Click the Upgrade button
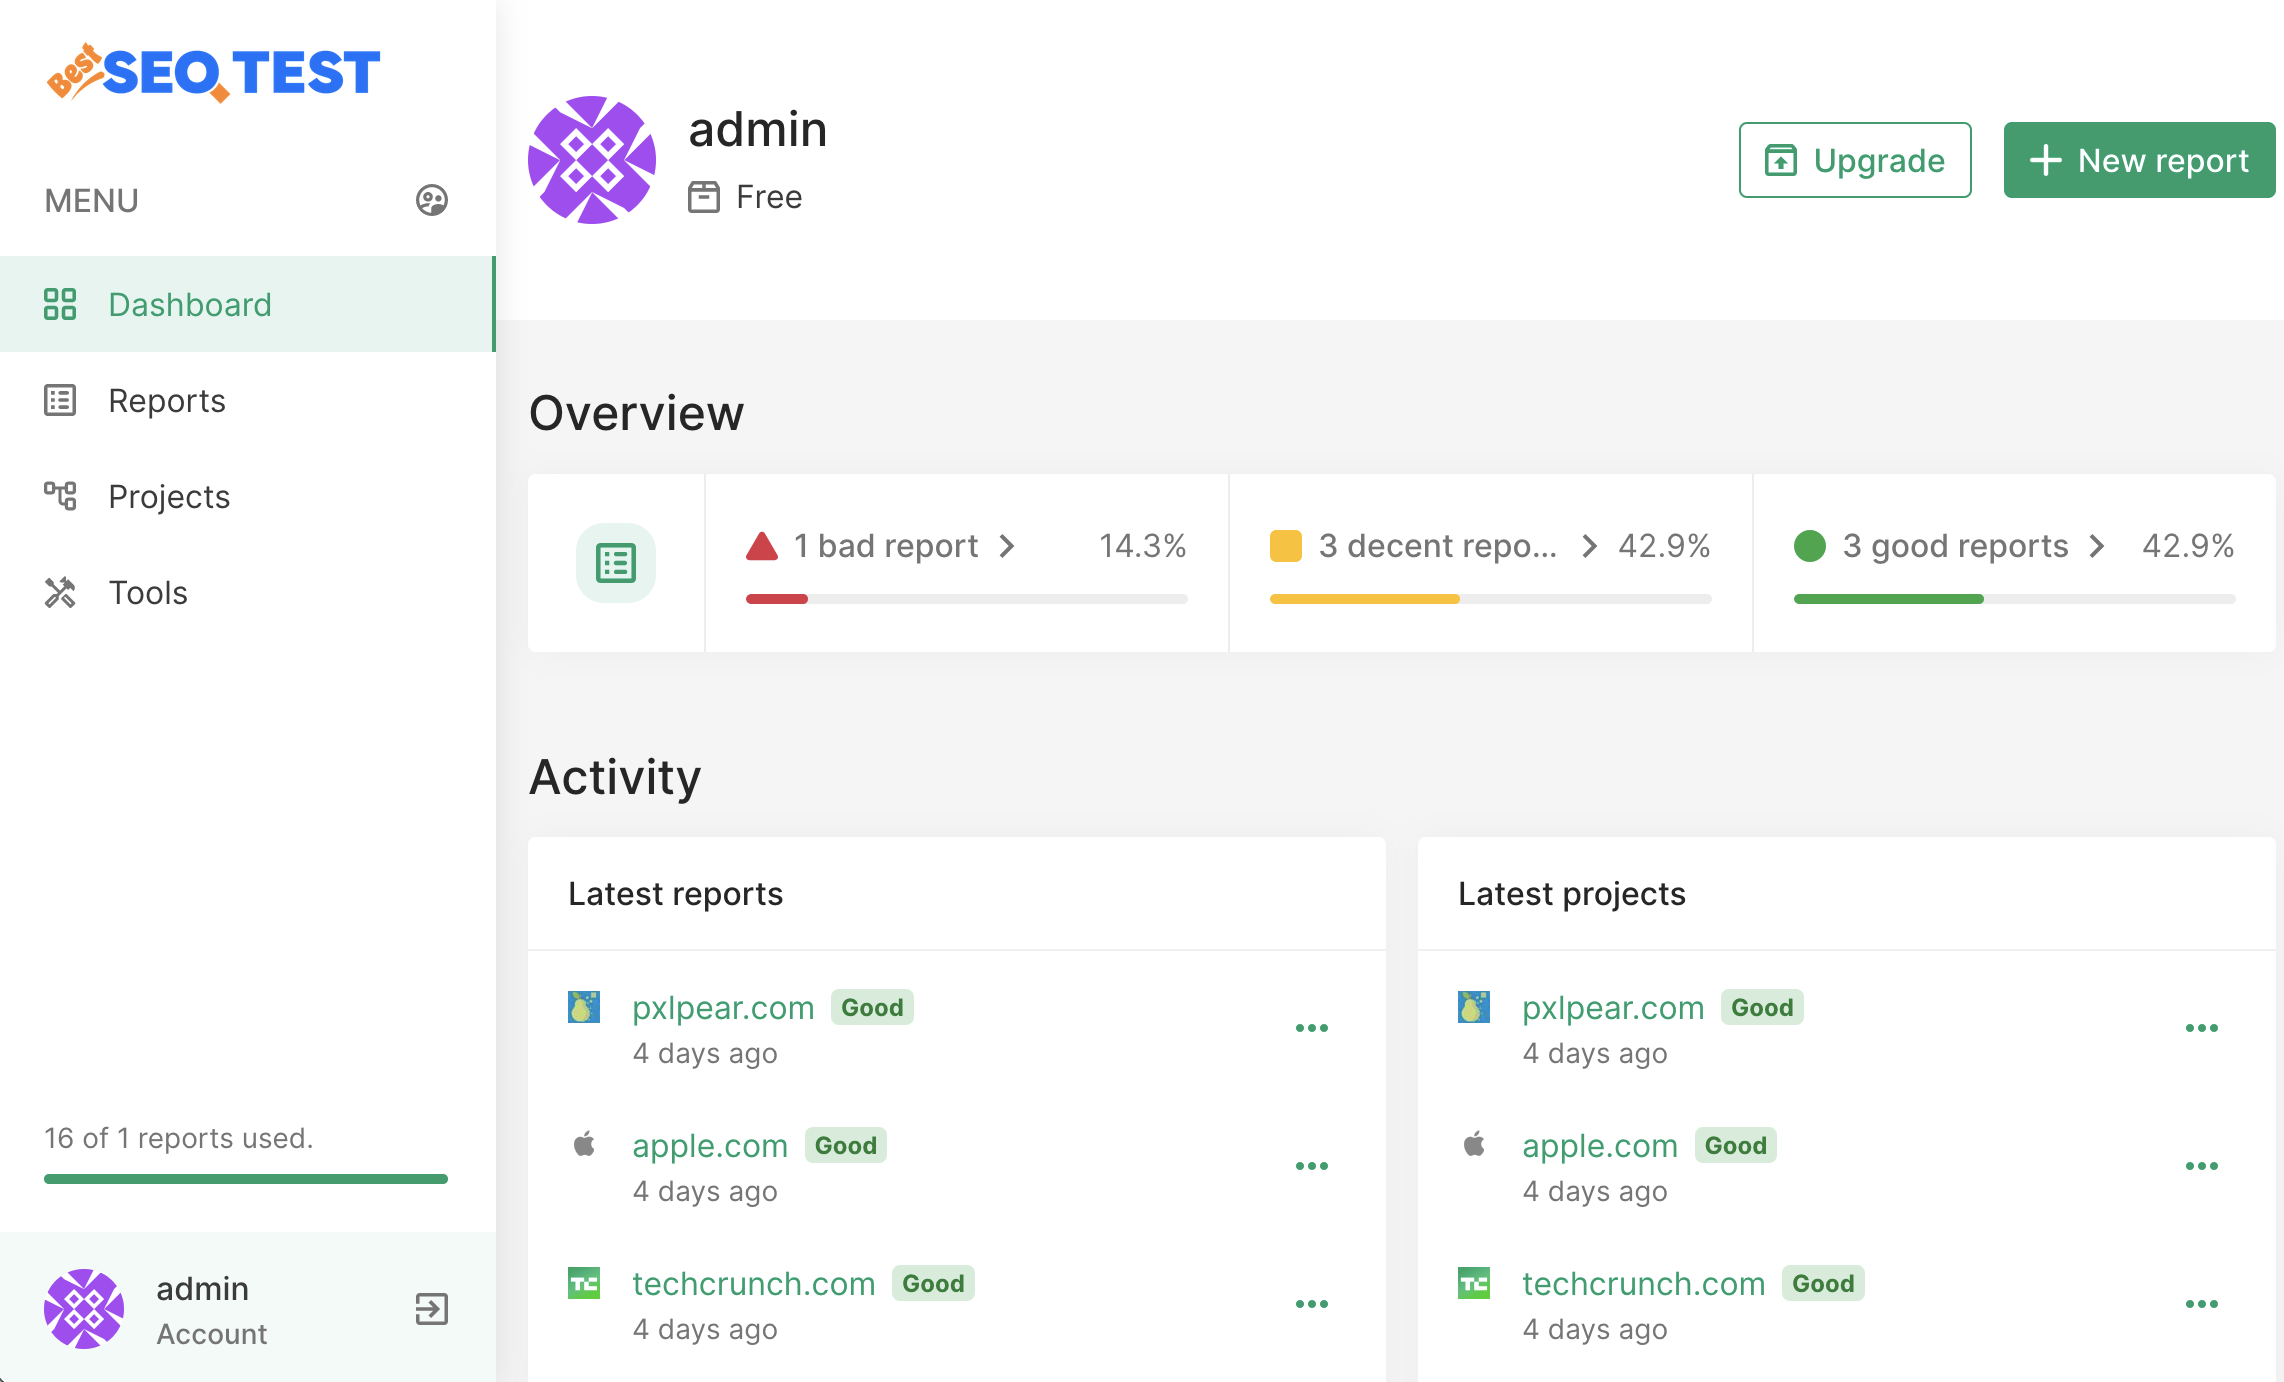The image size is (2284, 1382). 1855,160
